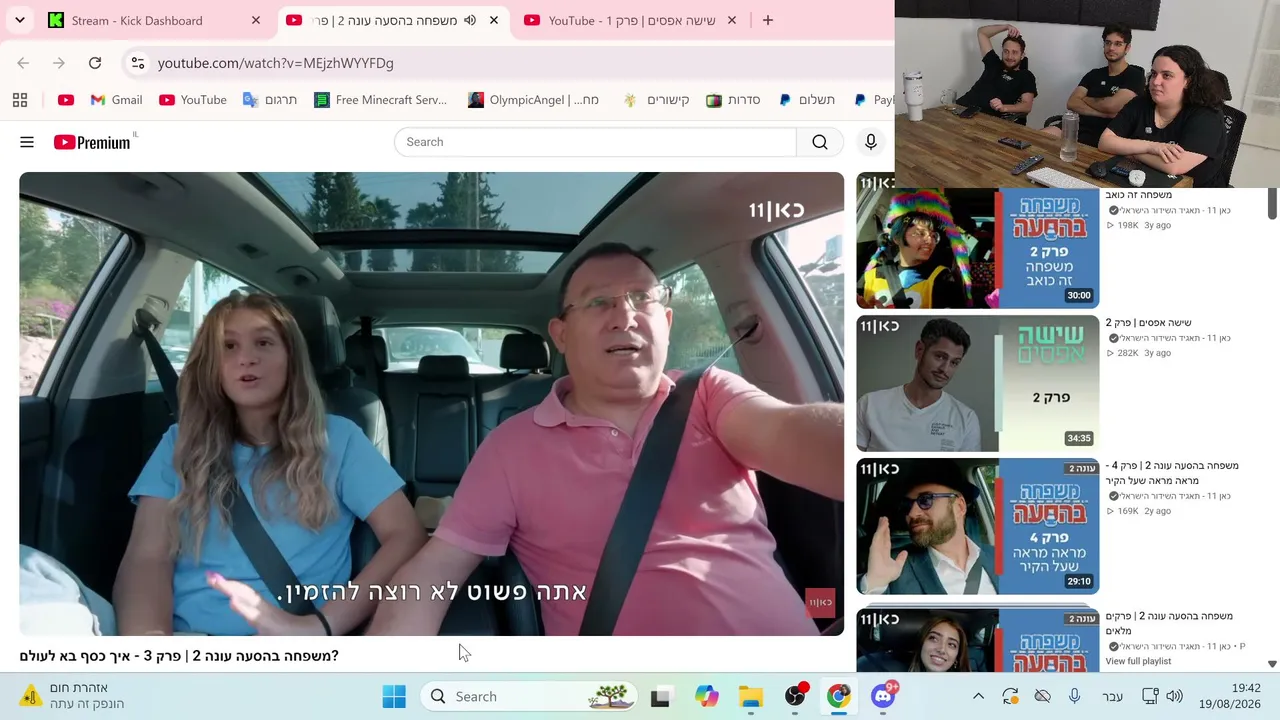
Task: Open the אזהרת חום weather widget
Action: click(x=72, y=696)
